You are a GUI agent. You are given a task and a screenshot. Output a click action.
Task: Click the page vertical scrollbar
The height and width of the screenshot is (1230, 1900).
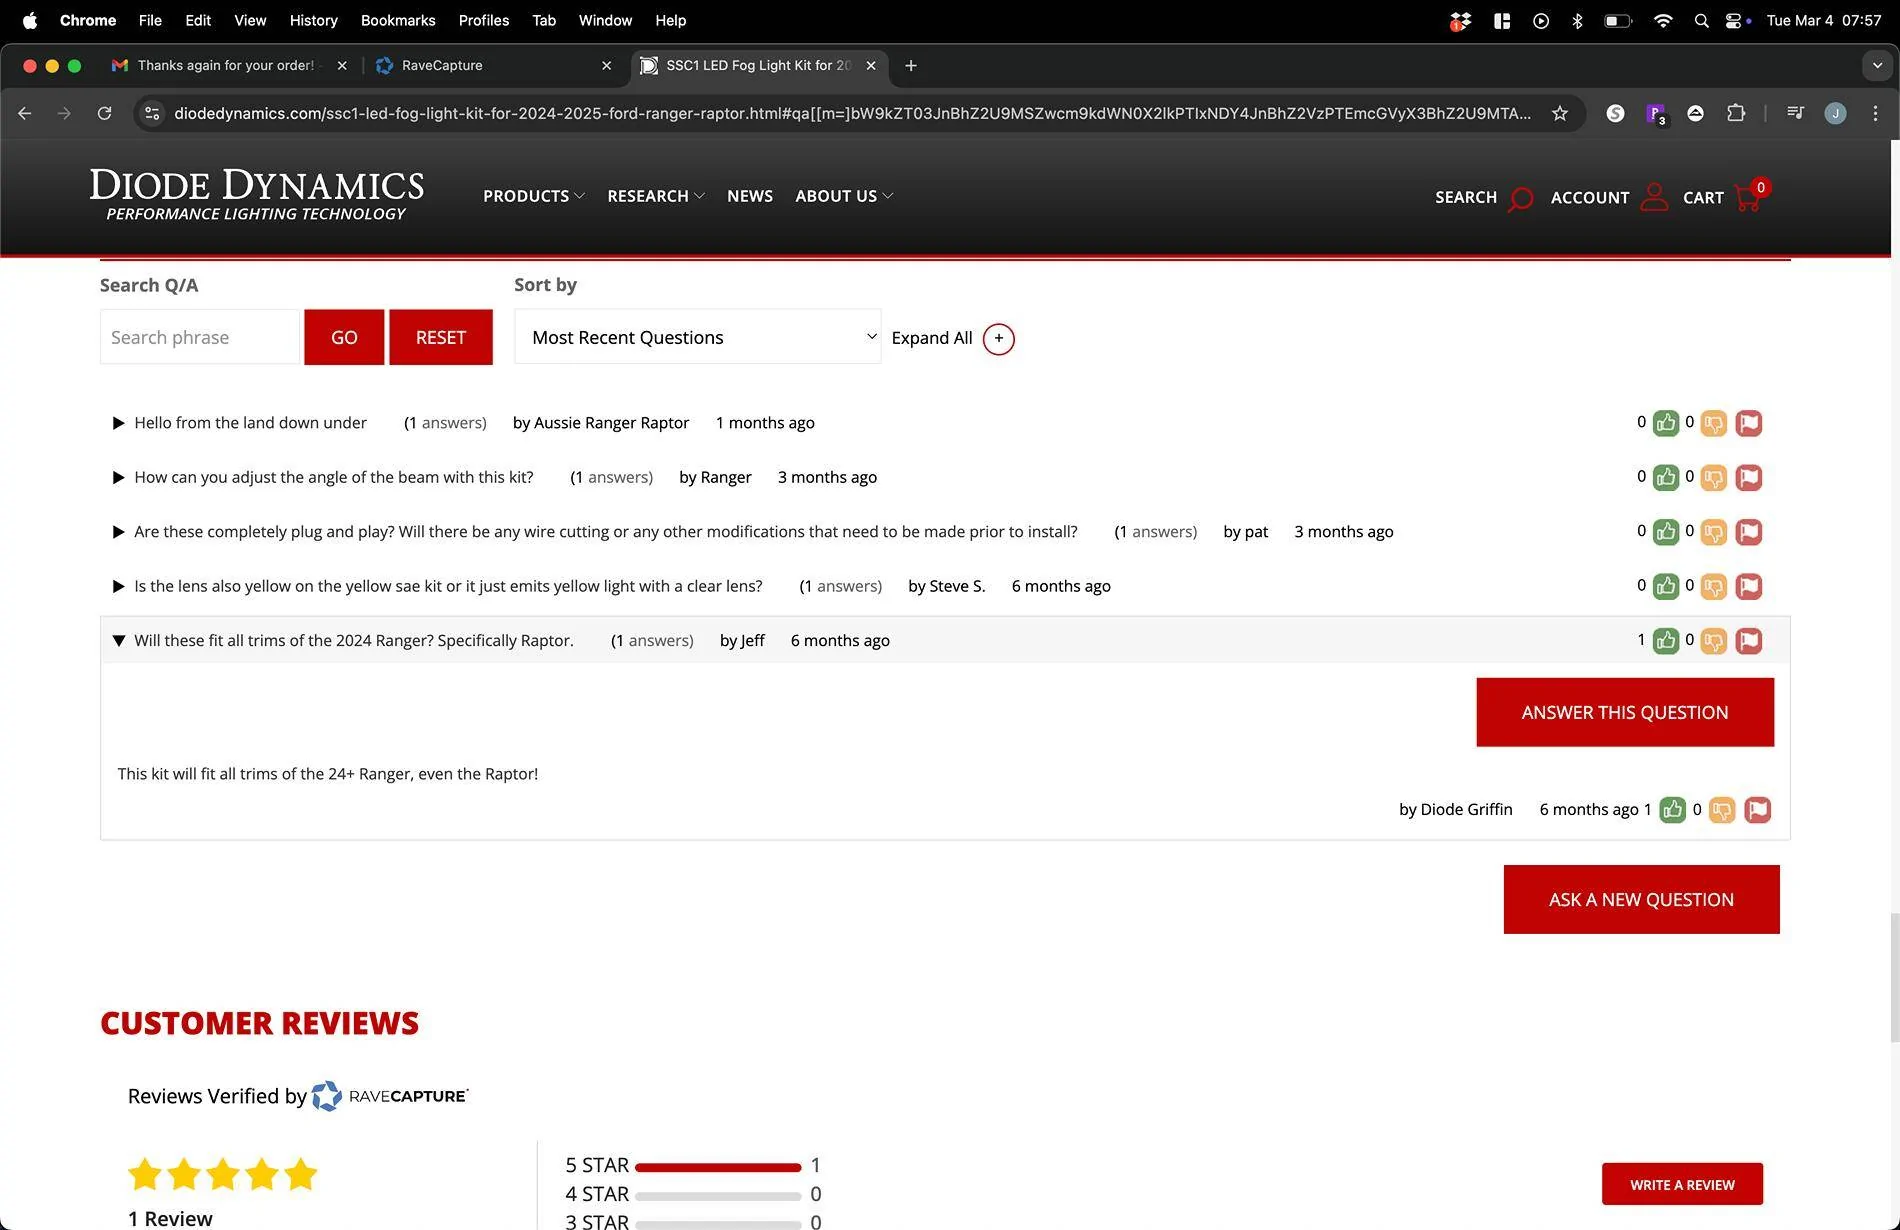(1894, 978)
